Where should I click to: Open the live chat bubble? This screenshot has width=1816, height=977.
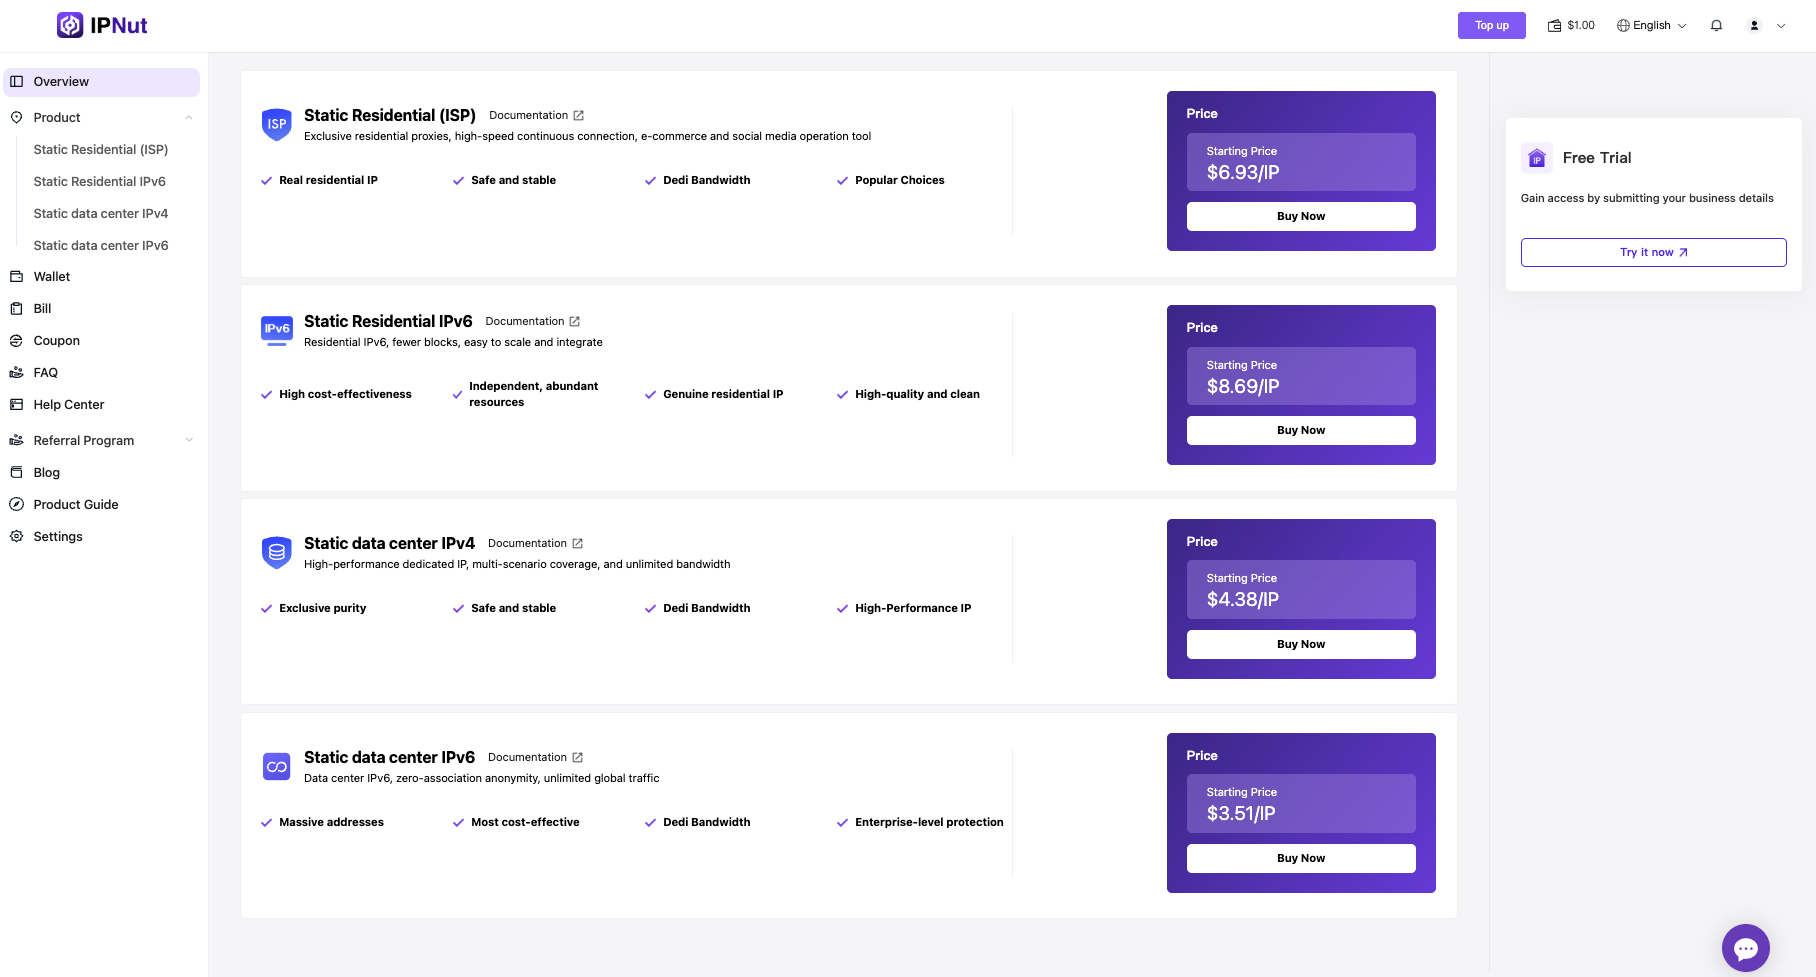1746,948
